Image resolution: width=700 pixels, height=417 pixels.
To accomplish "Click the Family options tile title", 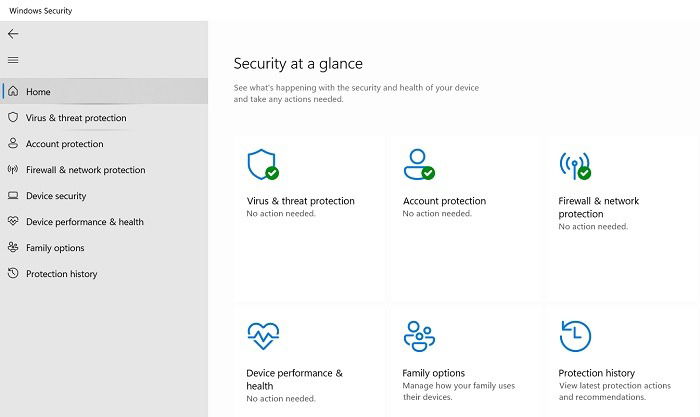I will coord(433,373).
